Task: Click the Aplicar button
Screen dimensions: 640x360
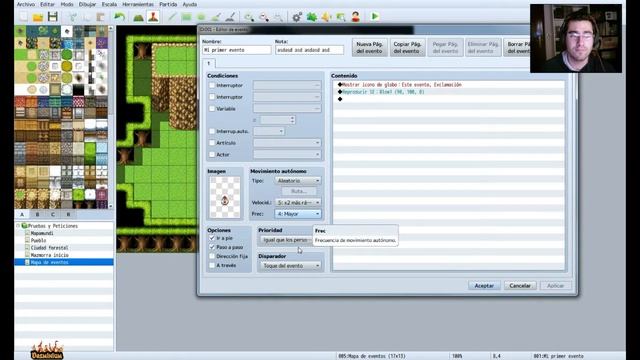Action: coord(556,286)
